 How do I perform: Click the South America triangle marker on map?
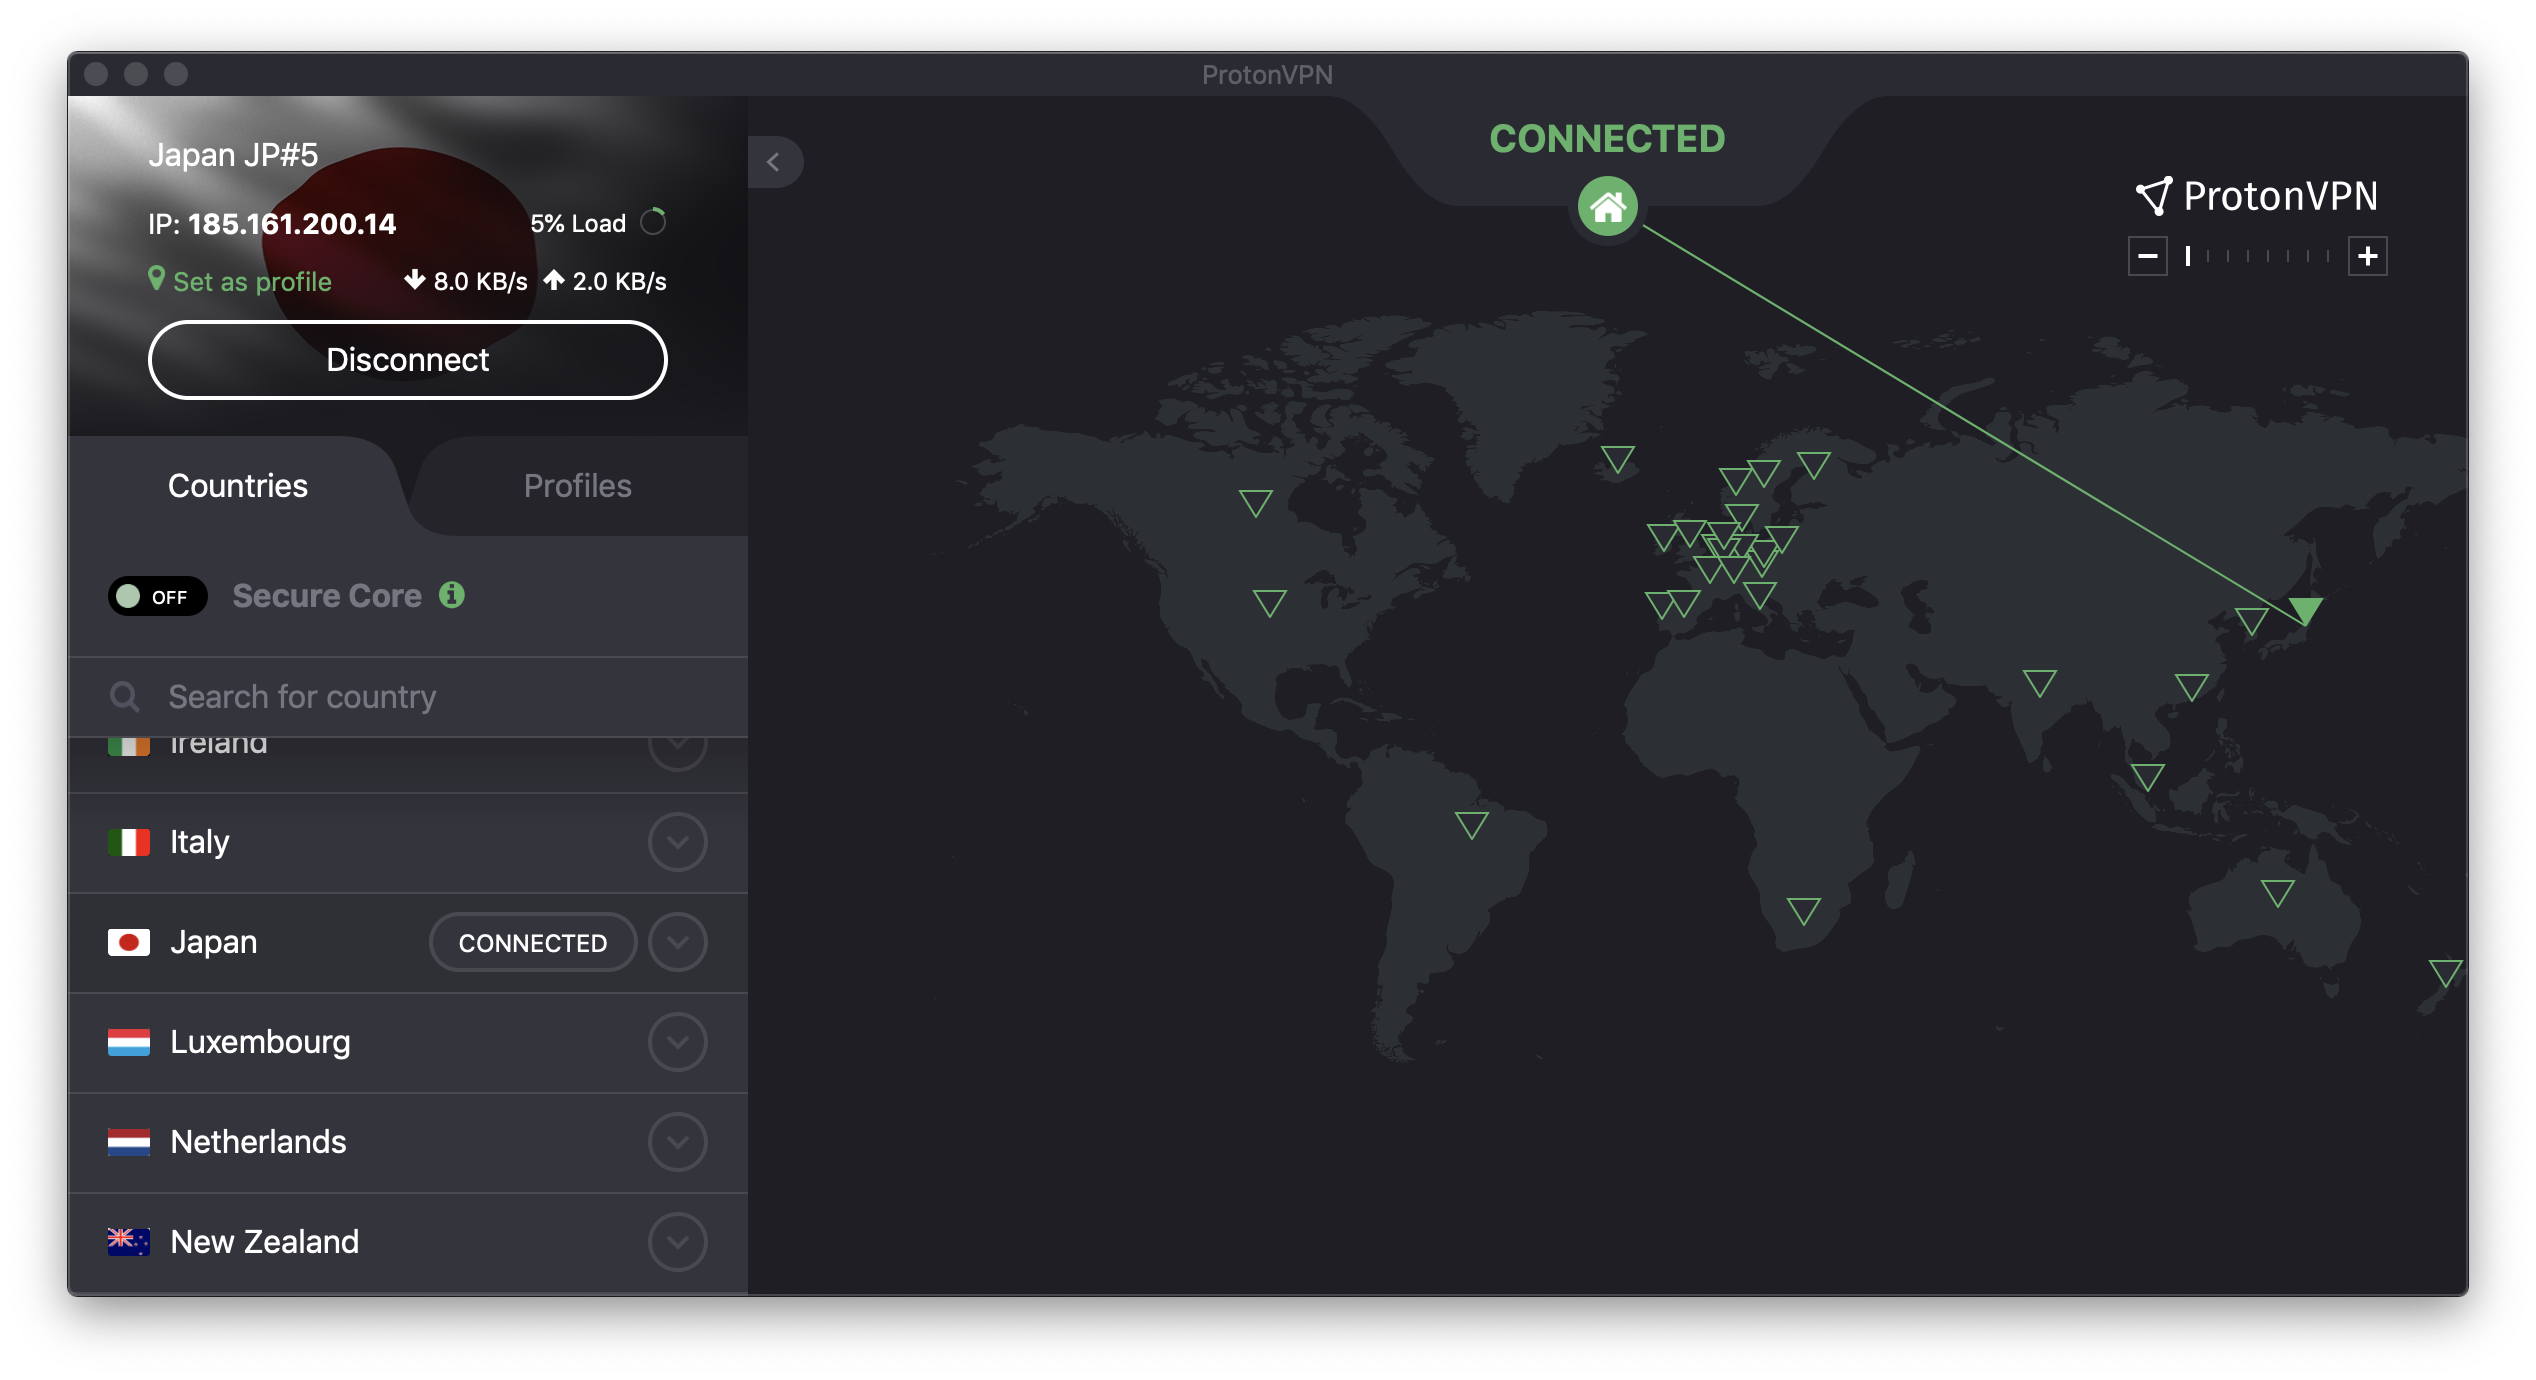(1474, 828)
